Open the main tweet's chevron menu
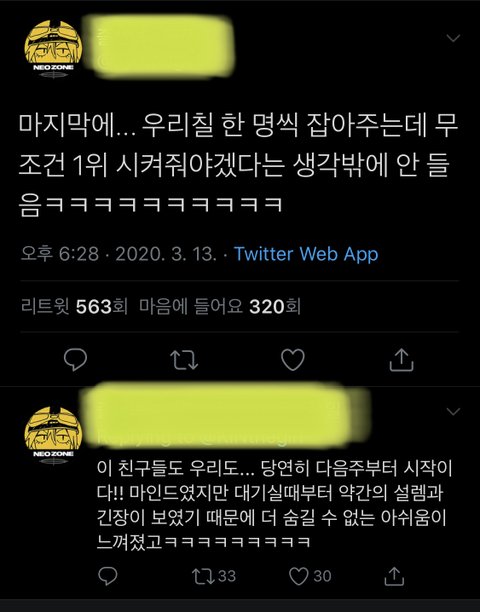The image size is (480, 612). coord(453,38)
